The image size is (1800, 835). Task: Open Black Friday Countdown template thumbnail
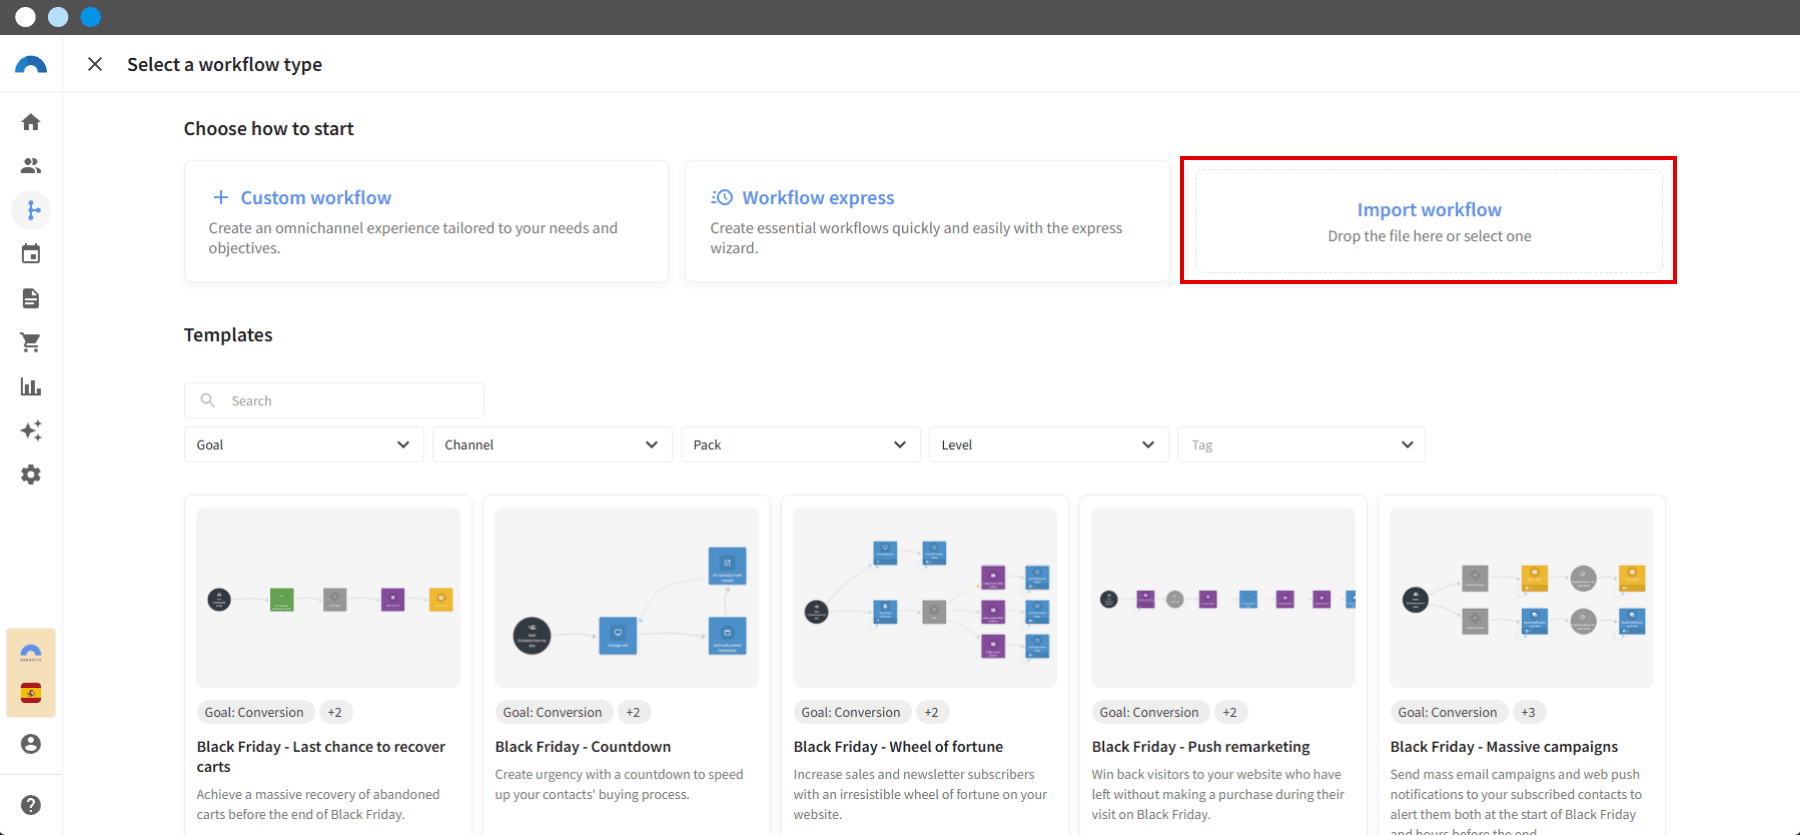[x=626, y=598]
